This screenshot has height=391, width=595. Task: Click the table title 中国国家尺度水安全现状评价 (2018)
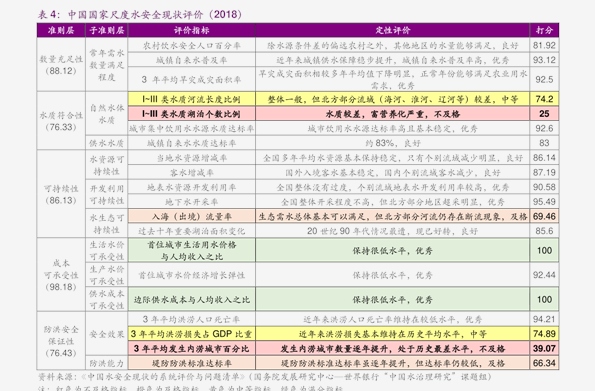pos(155,14)
